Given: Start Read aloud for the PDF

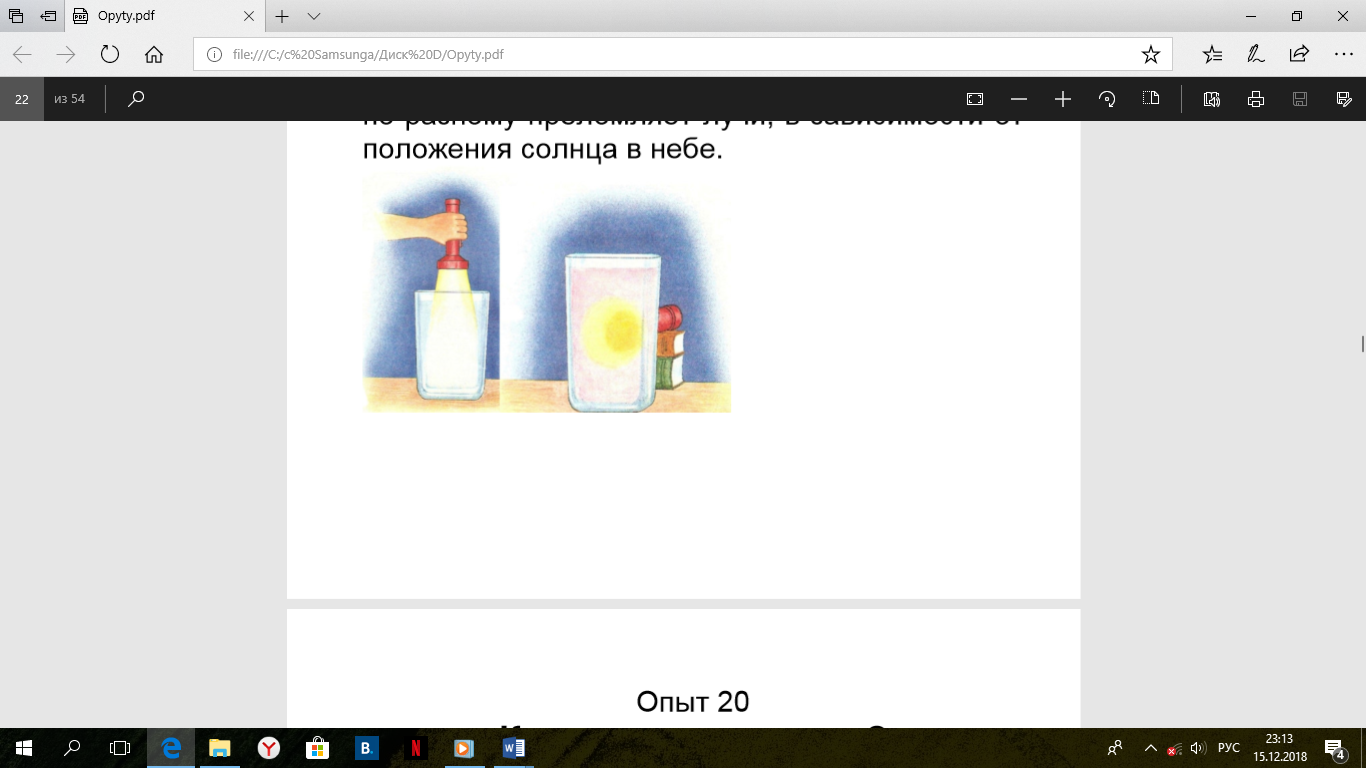Looking at the screenshot, I should coord(1212,99).
